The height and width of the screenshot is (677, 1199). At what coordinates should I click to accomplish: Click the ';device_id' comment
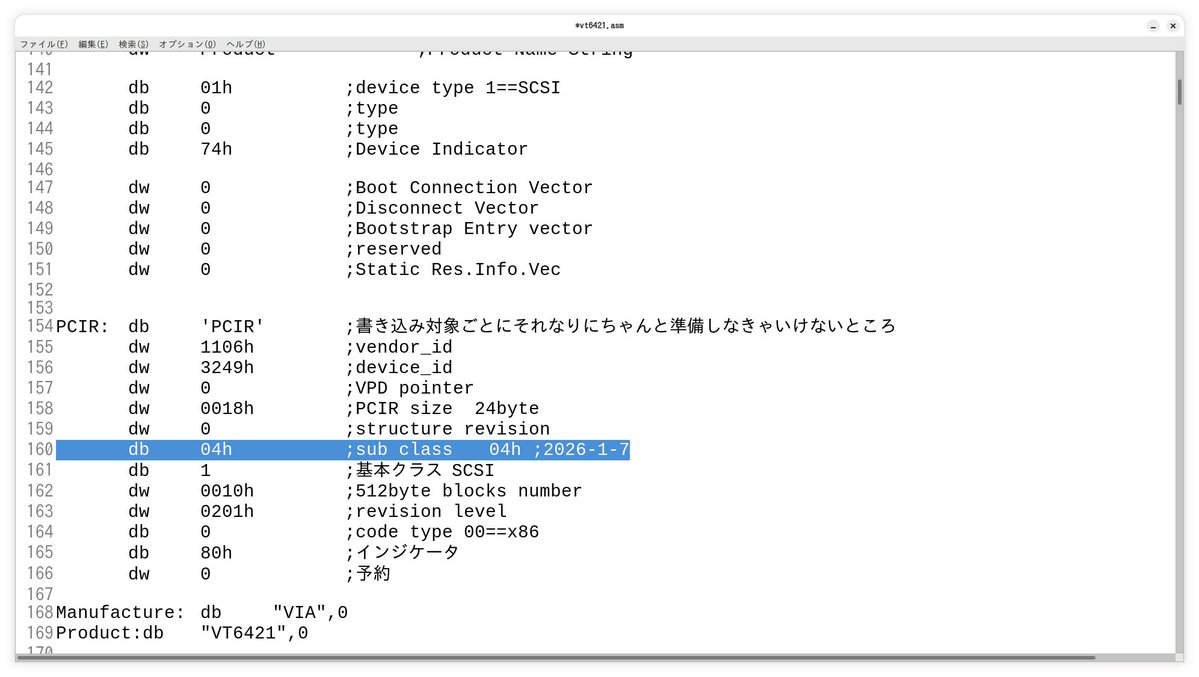tap(398, 368)
